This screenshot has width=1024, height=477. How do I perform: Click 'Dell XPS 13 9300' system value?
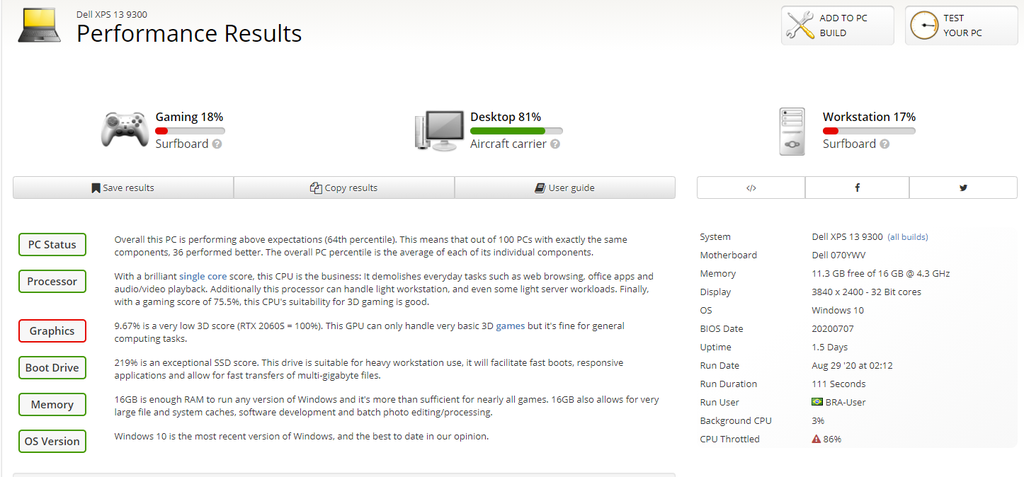click(848, 237)
